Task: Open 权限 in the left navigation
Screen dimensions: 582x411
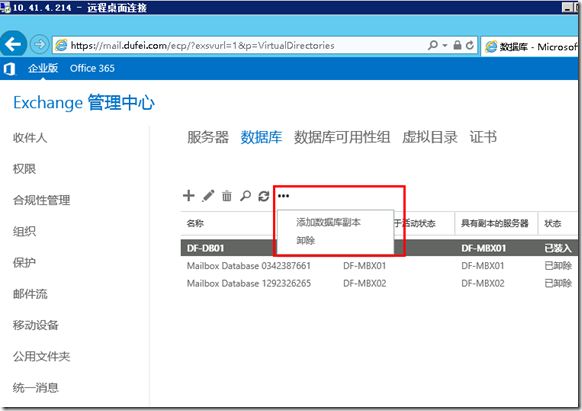Action: (24, 169)
